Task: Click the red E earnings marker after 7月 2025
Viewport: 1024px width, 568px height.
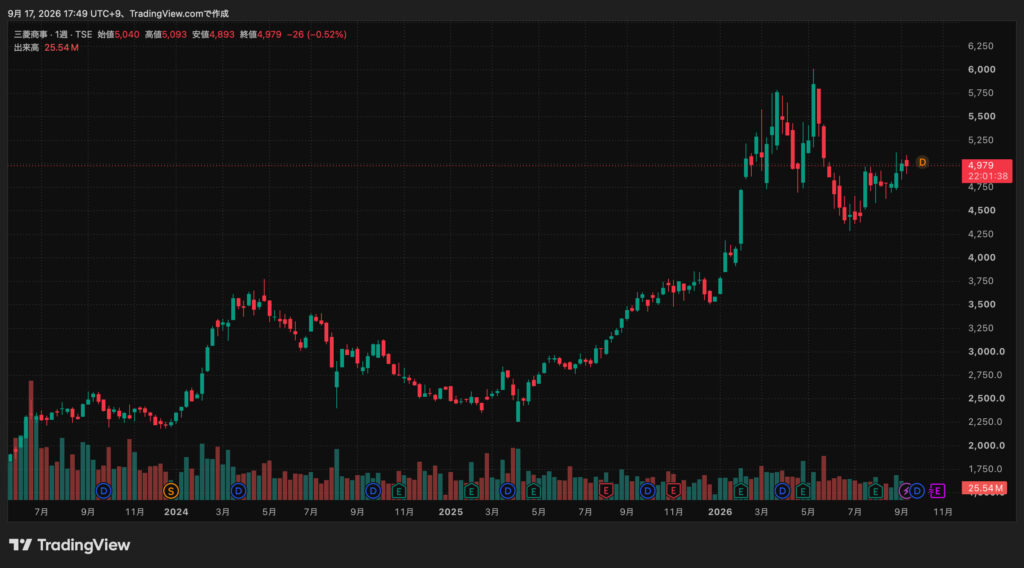Action: pyautogui.click(x=605, y=490)
